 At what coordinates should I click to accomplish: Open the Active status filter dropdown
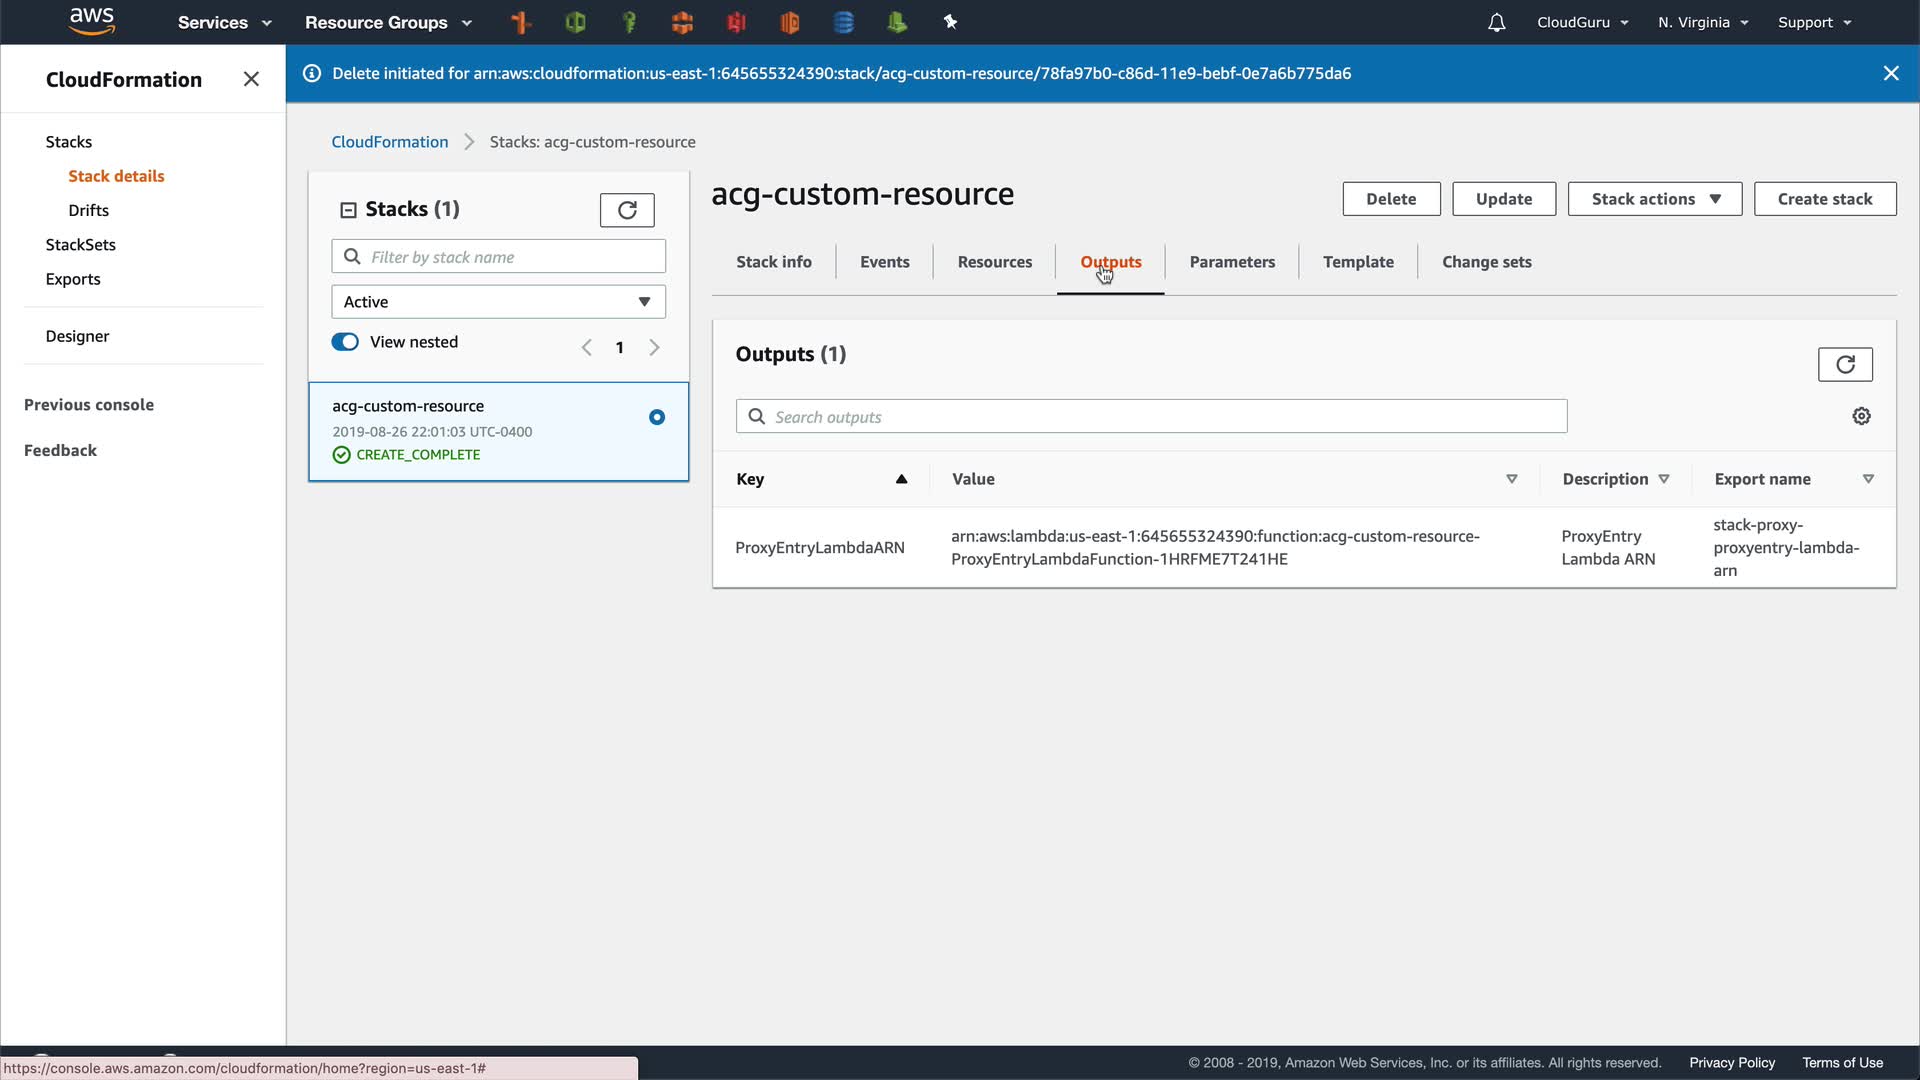pos(498,302)
